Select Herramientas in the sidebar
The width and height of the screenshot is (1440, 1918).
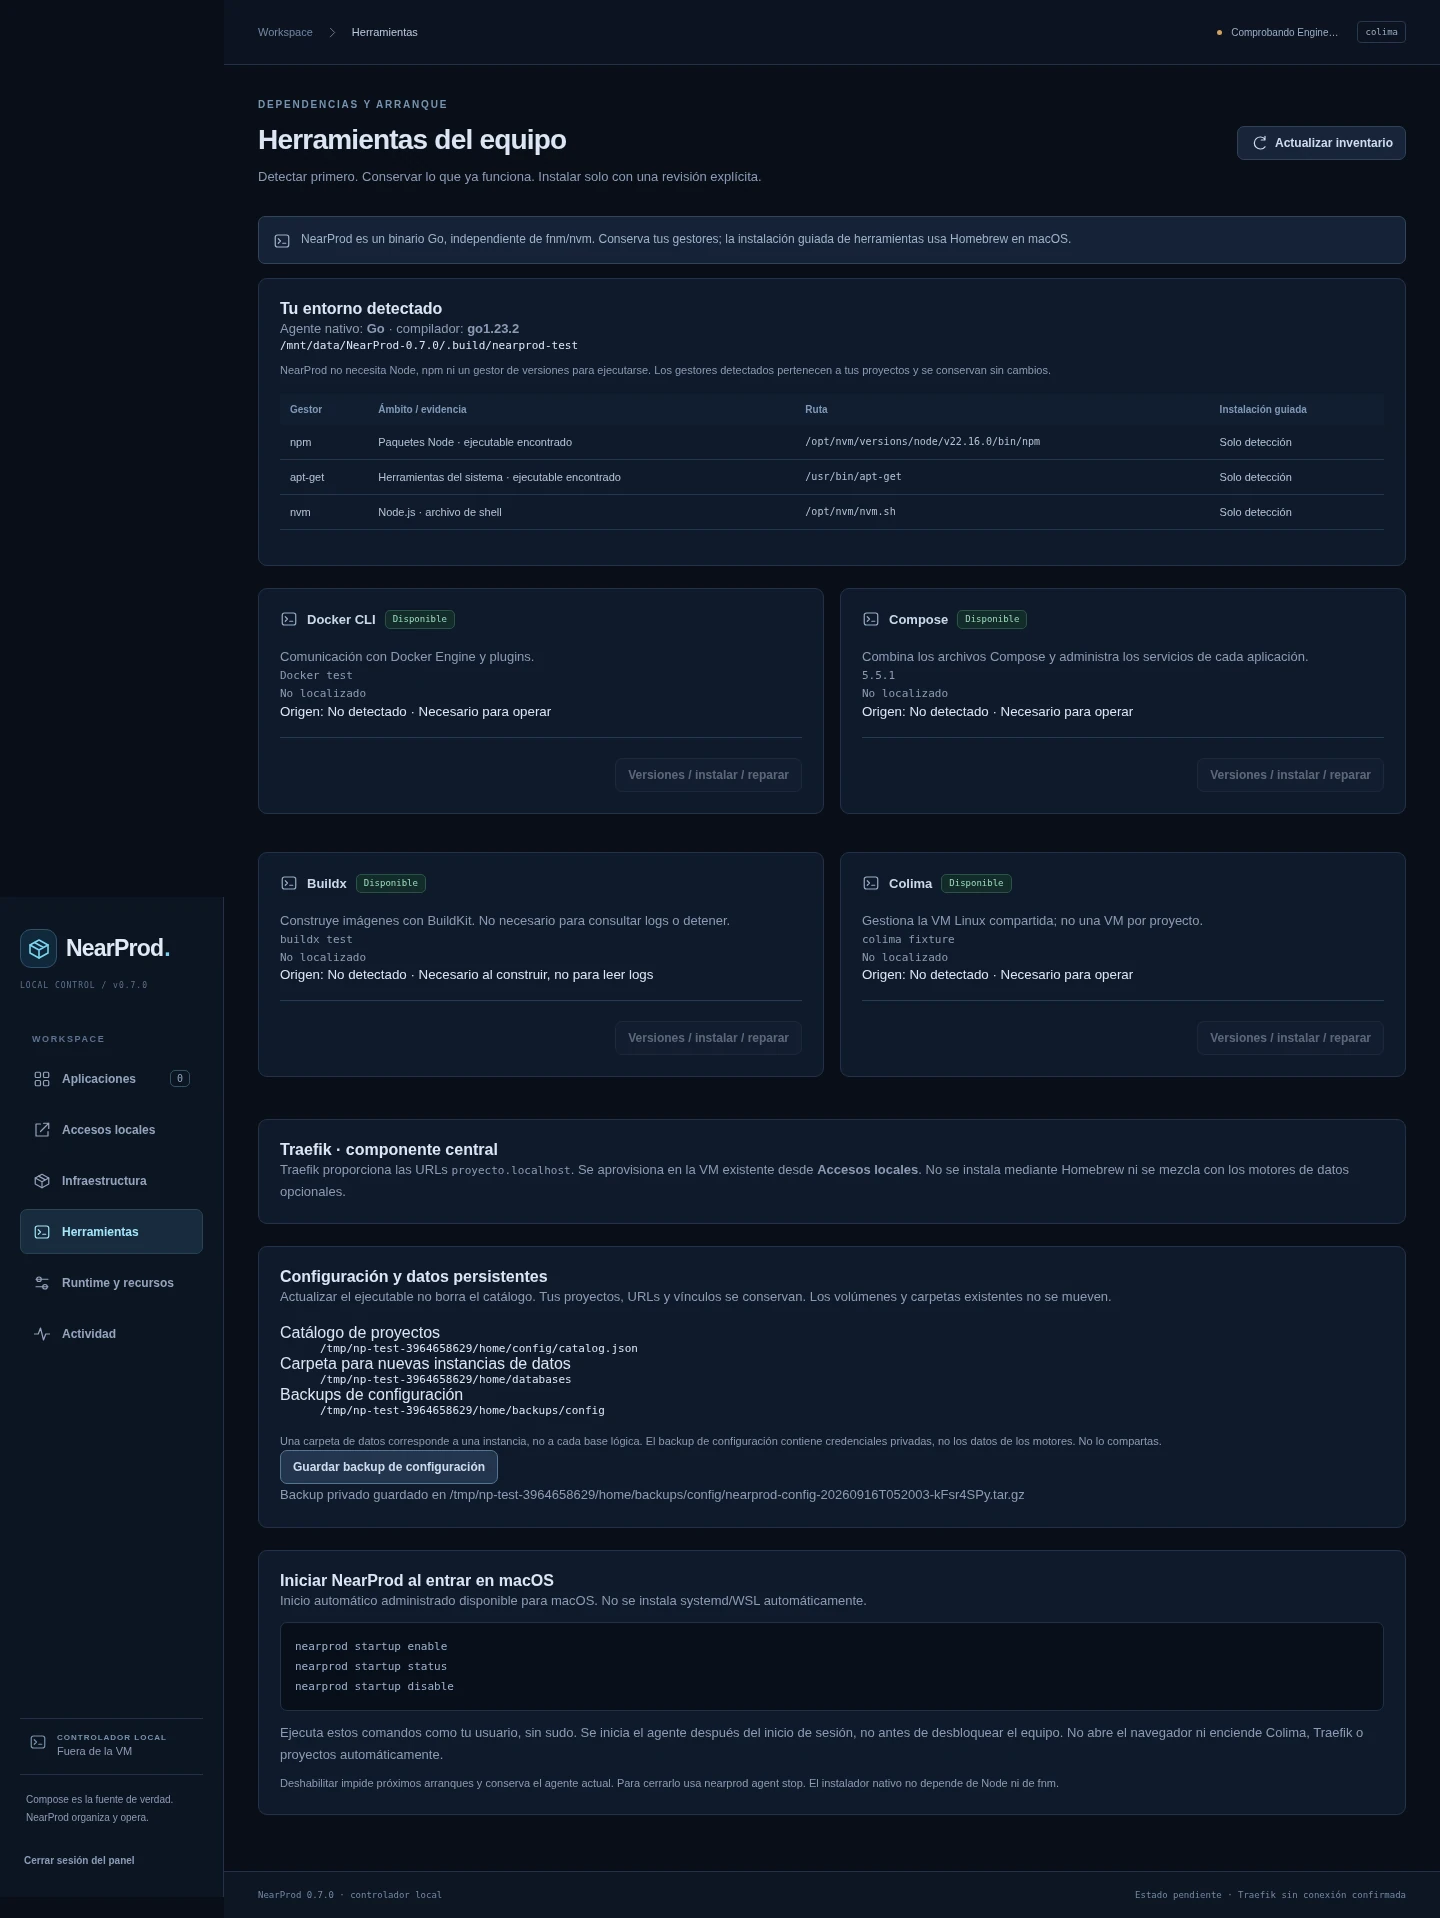click(x=111, y=1232)
